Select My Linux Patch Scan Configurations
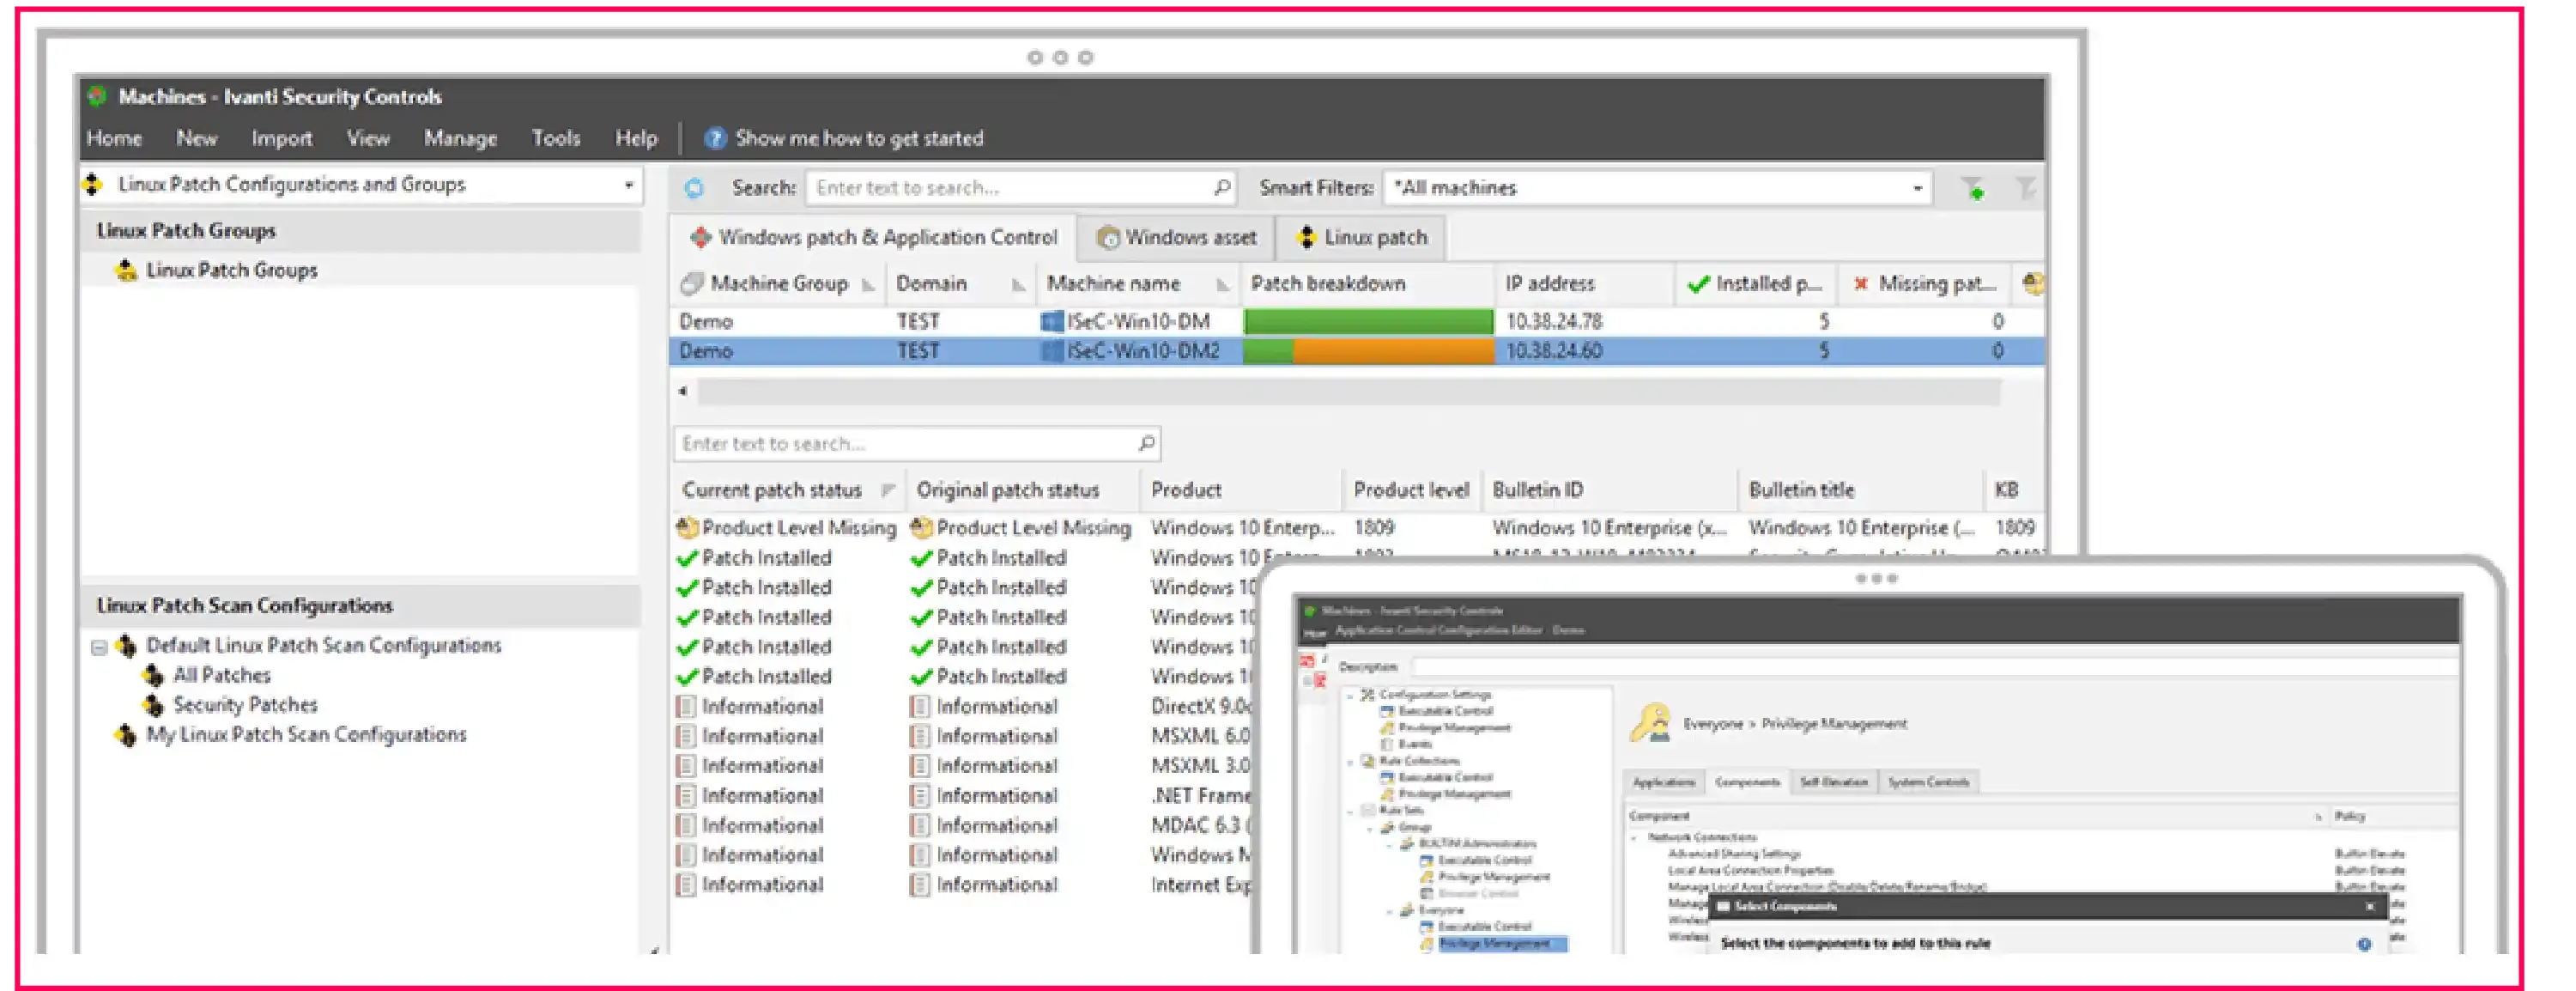The height and width of the screenshot is (991, 2576). point(306,735)
